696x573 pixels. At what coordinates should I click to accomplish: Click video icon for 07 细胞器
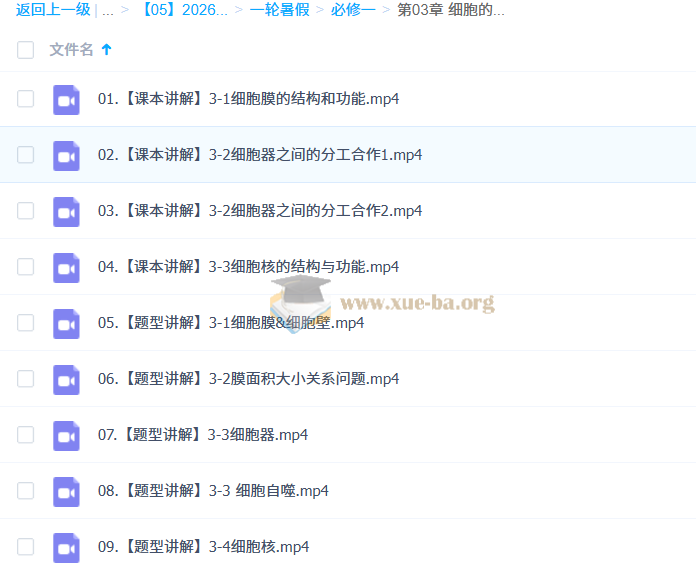[x=66, y=435]
